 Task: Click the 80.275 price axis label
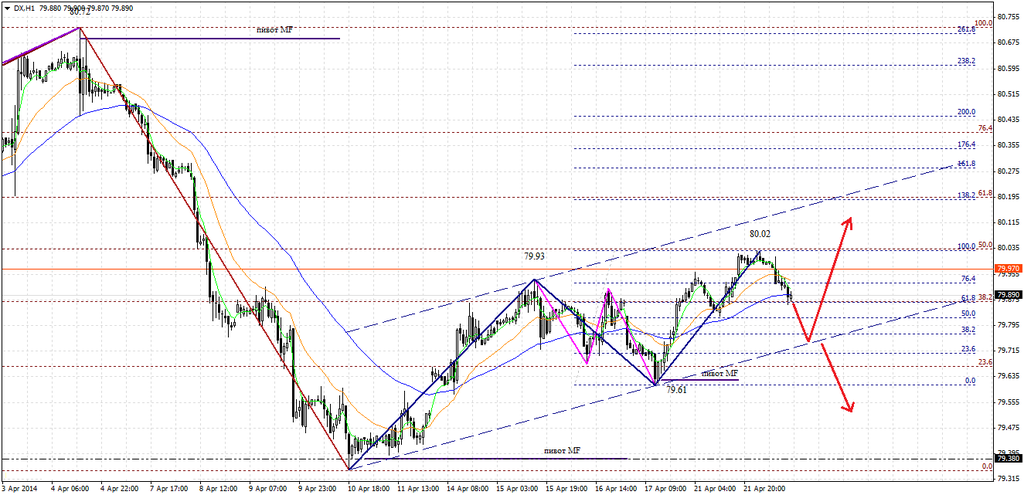pyautogui.click(x=1006, y=171)
